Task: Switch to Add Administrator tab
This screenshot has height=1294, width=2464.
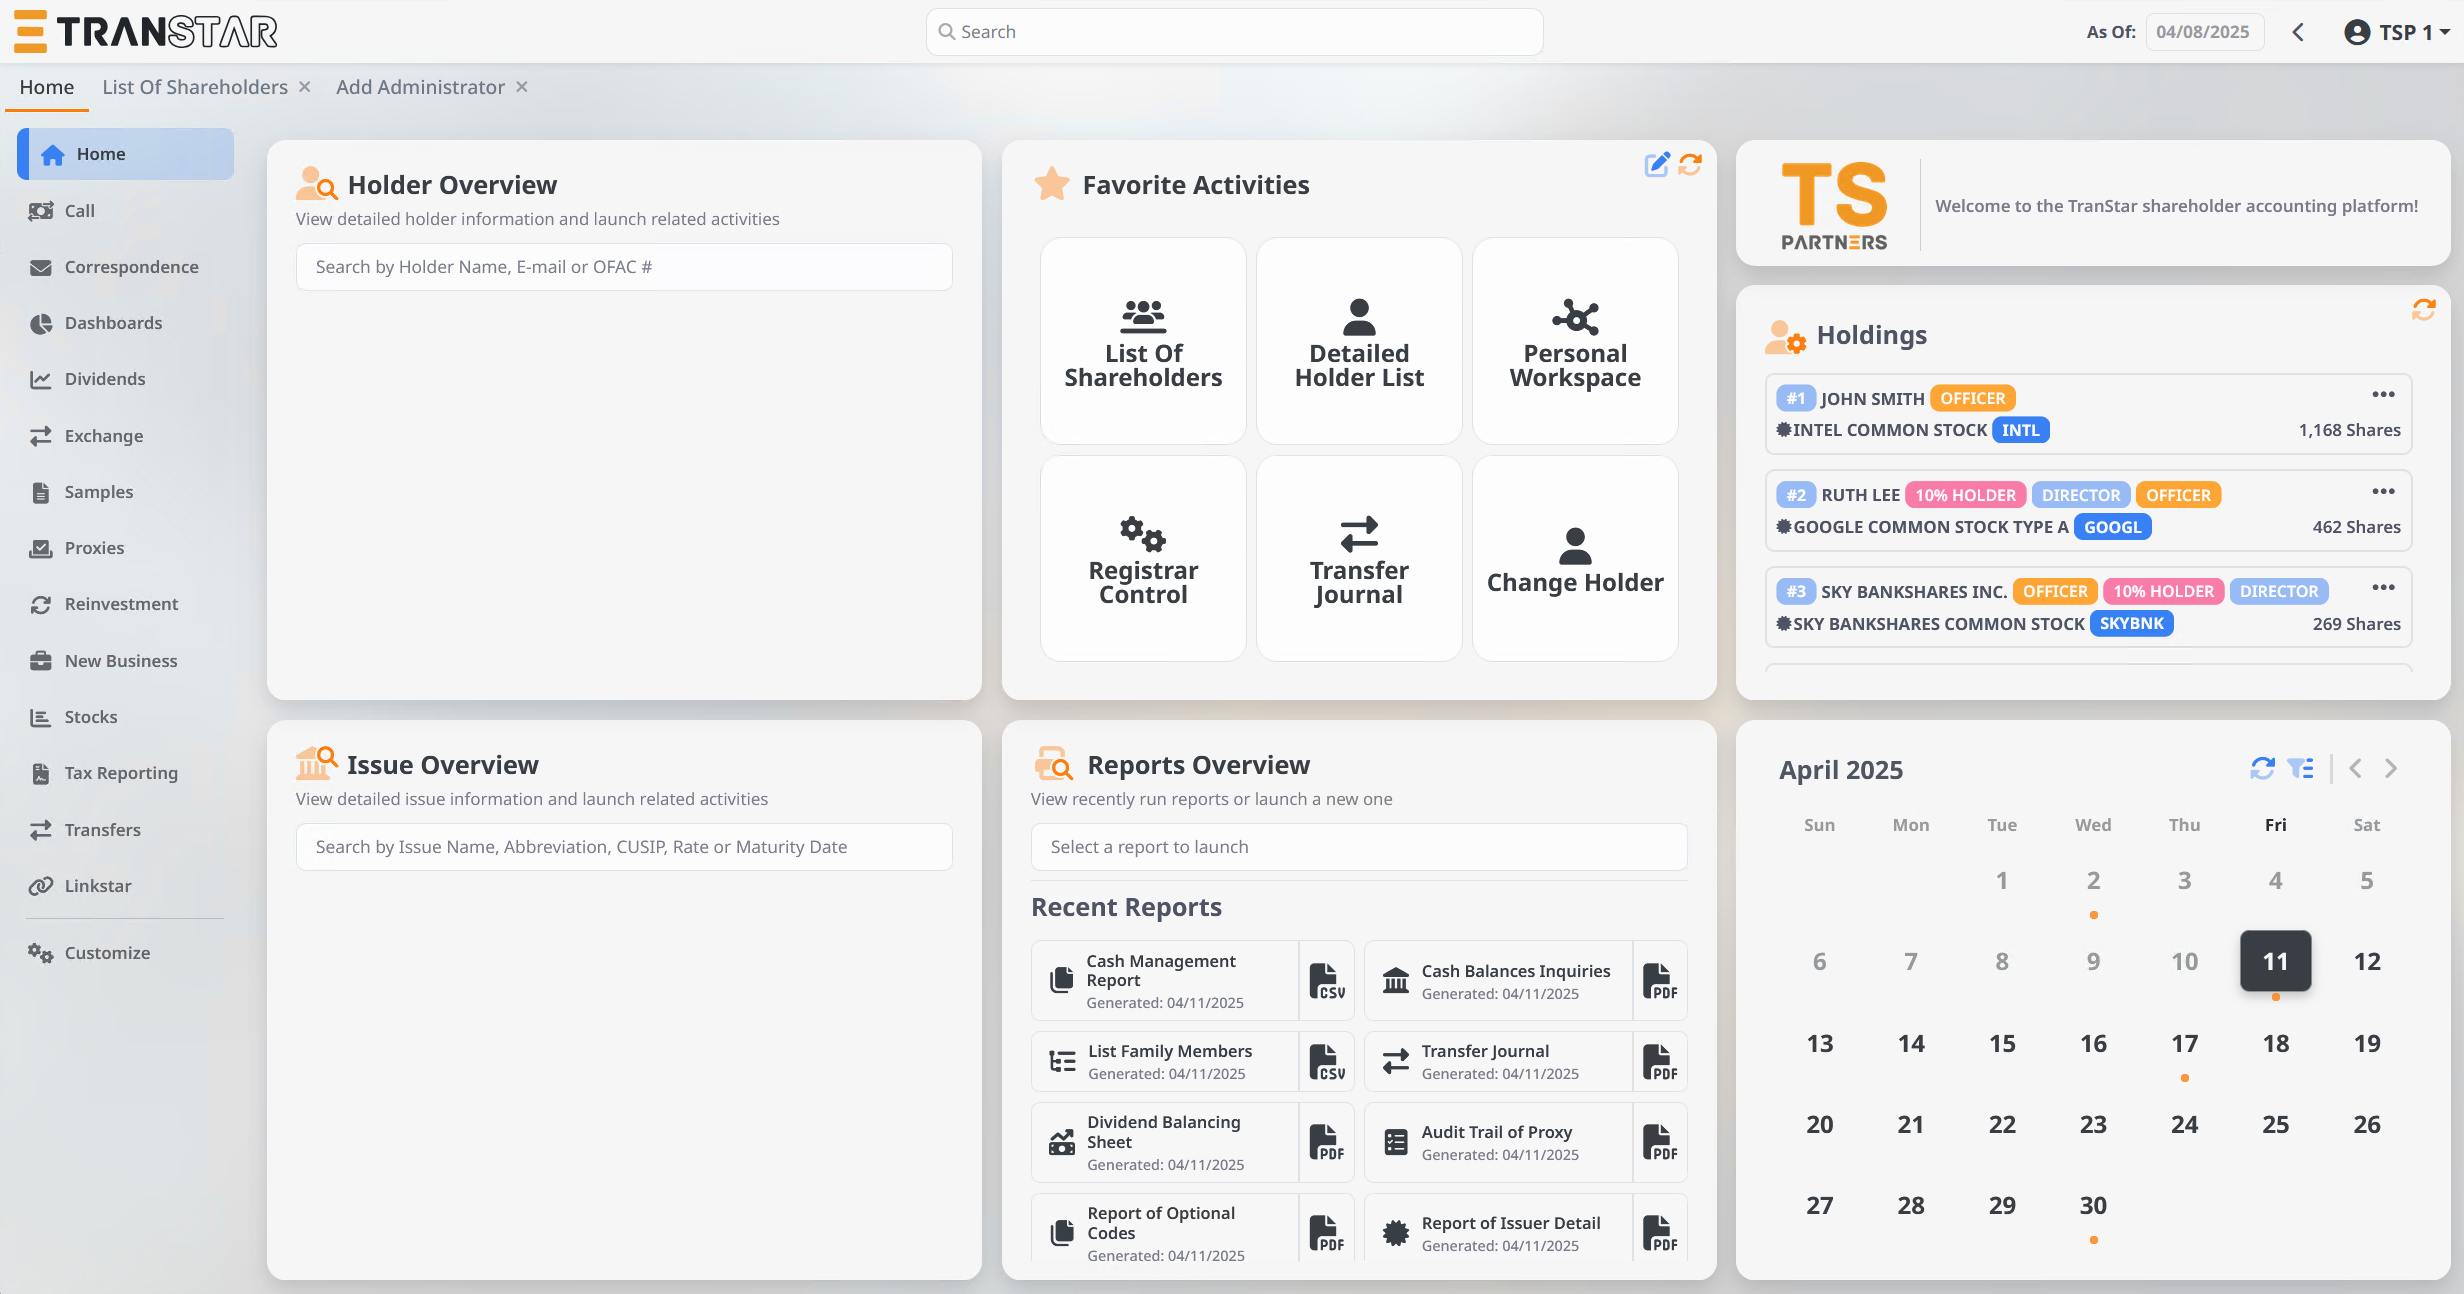Action: click(x=420, y=87)
